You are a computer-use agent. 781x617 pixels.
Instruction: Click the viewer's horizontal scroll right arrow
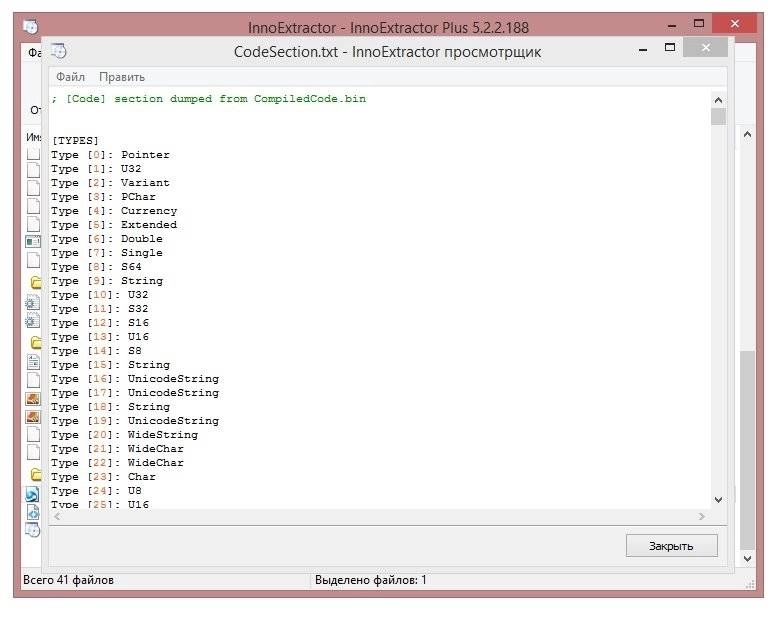coord(702,516)
